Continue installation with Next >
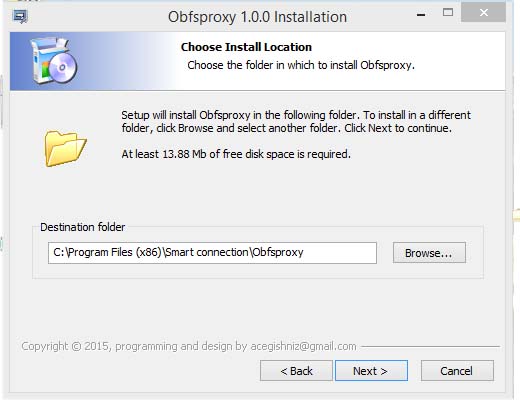 click(371, 371)
